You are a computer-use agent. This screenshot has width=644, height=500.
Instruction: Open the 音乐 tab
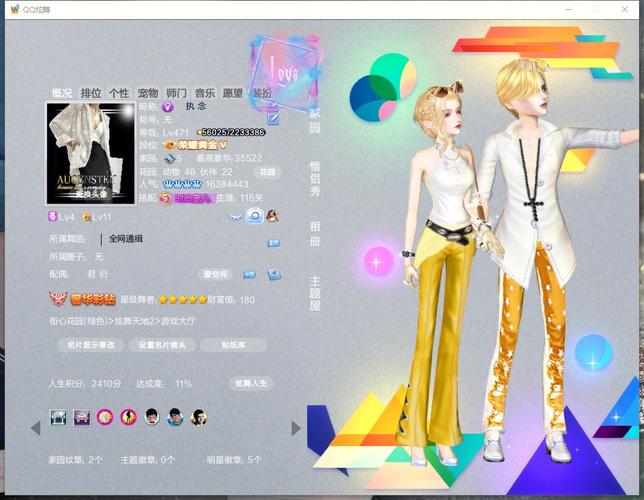(x=205, y=93)
